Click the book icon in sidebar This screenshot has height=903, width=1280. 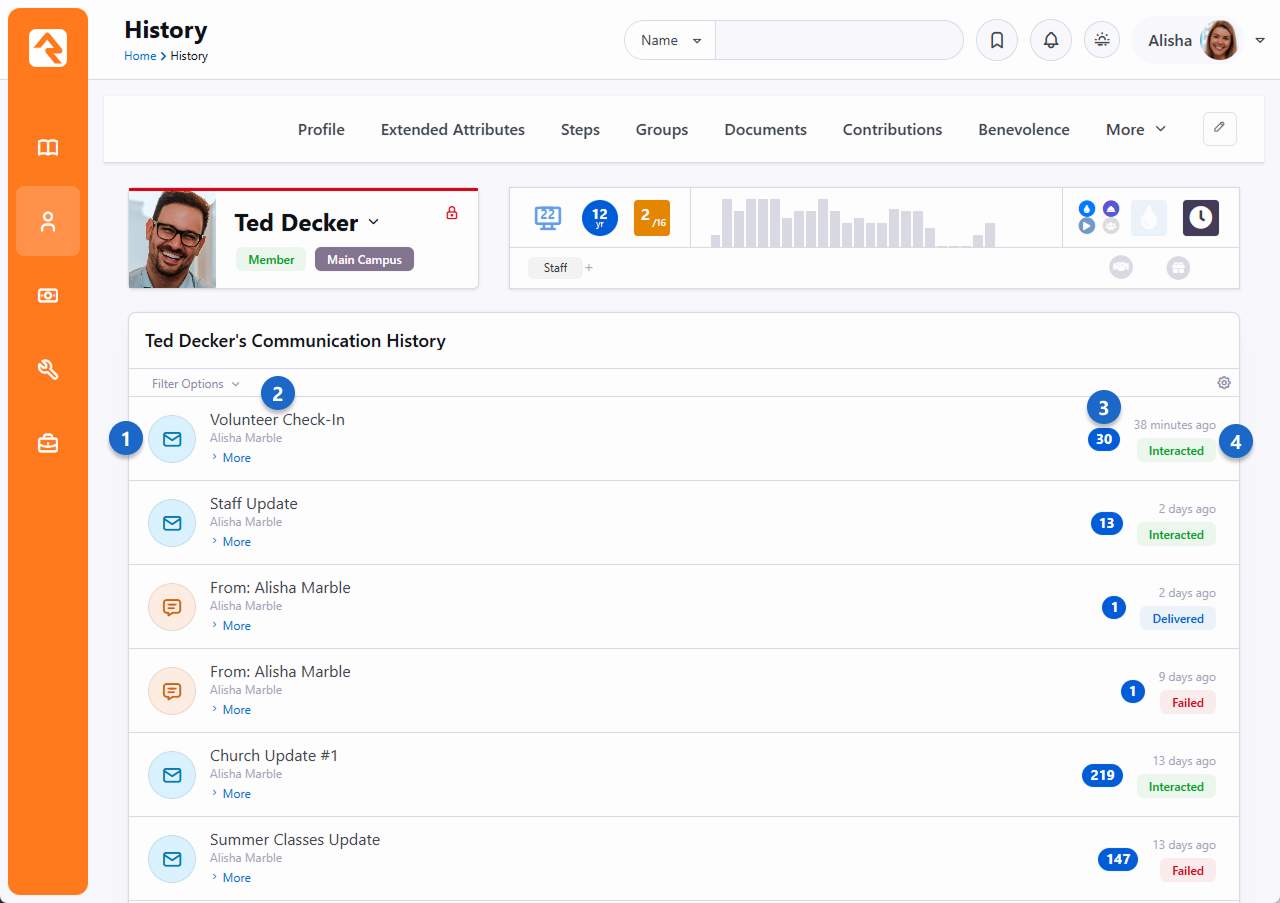click(48, 148)
